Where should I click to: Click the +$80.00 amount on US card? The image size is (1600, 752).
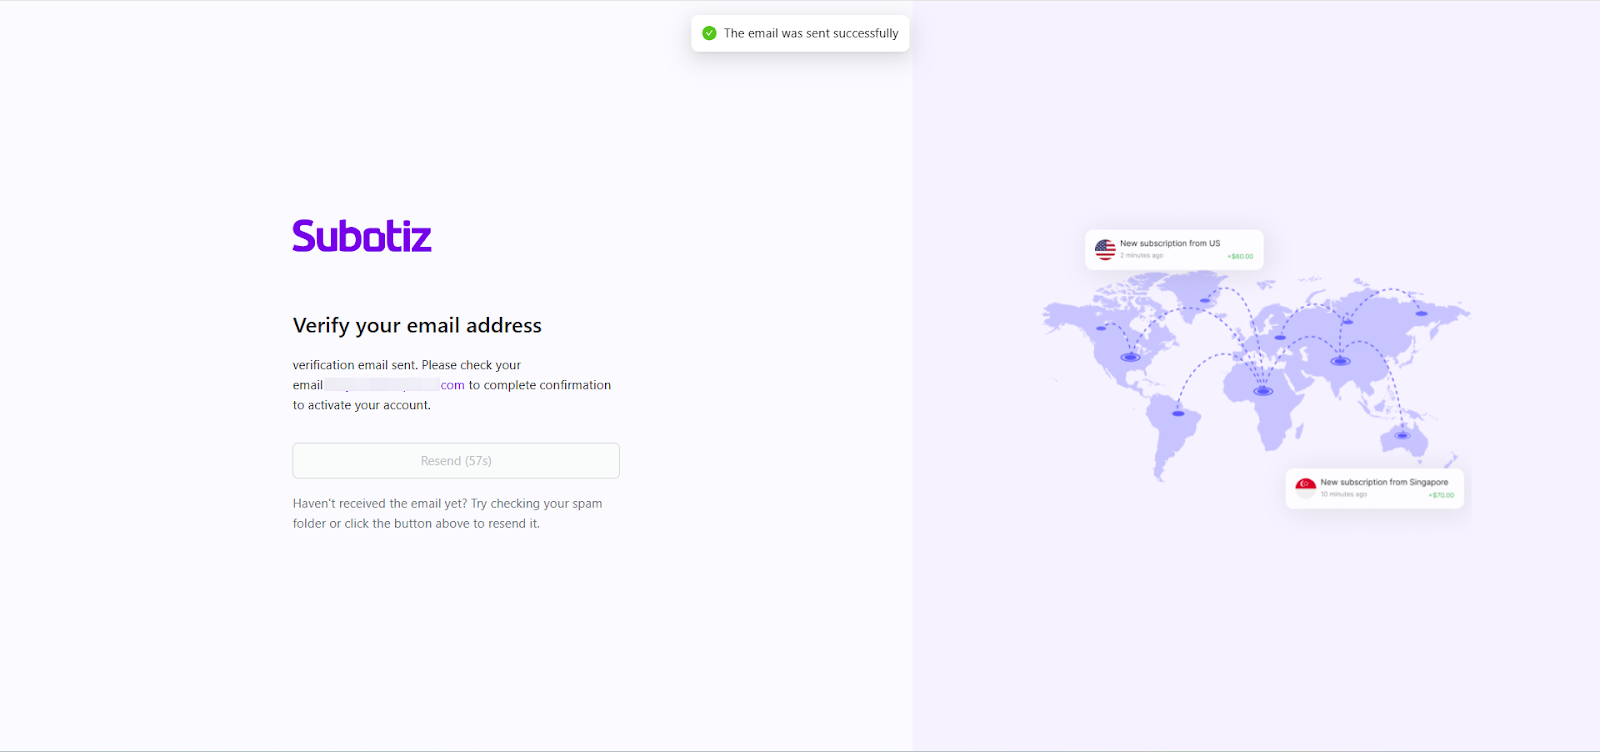1240,257
